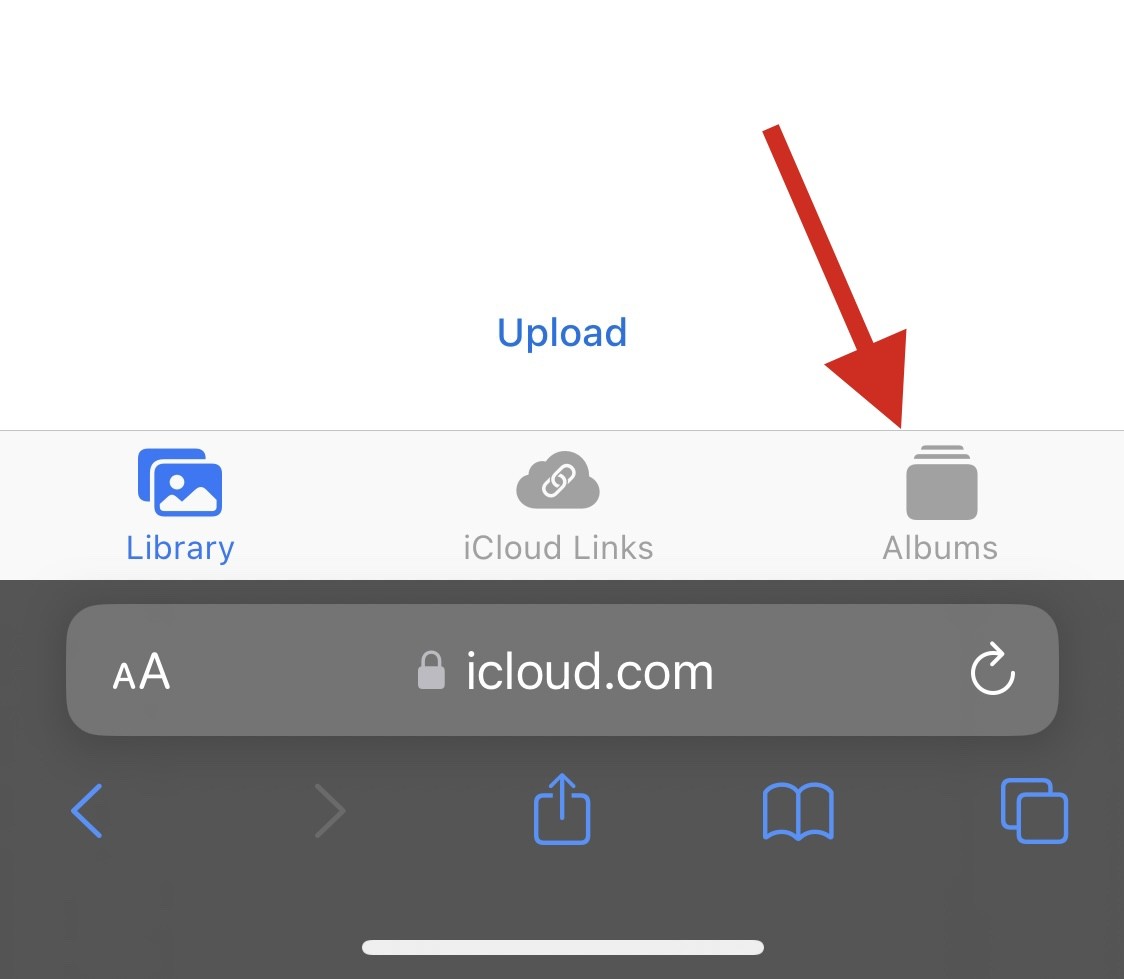
Task: Tap the grayed-out forward arrow
Action: (x=330, y=811)
